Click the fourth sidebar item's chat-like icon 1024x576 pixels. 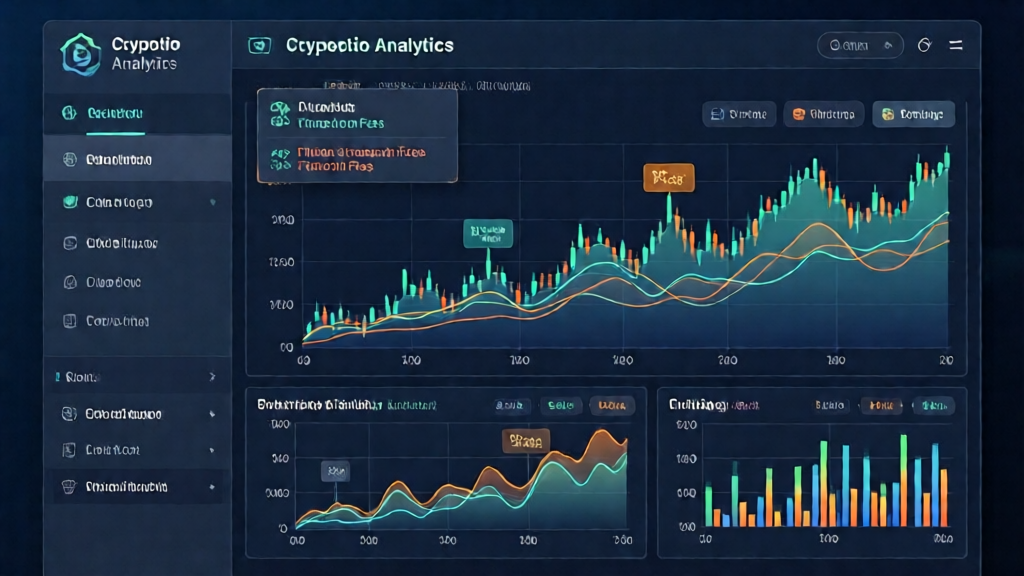click(70, 243)
